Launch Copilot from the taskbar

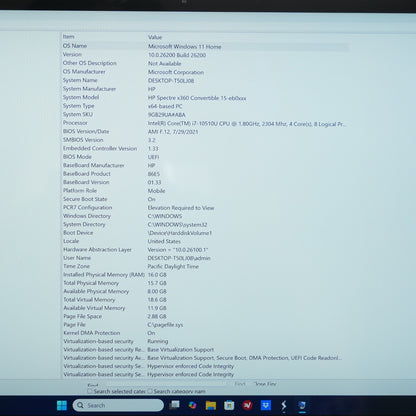click(x=193, y=405)
